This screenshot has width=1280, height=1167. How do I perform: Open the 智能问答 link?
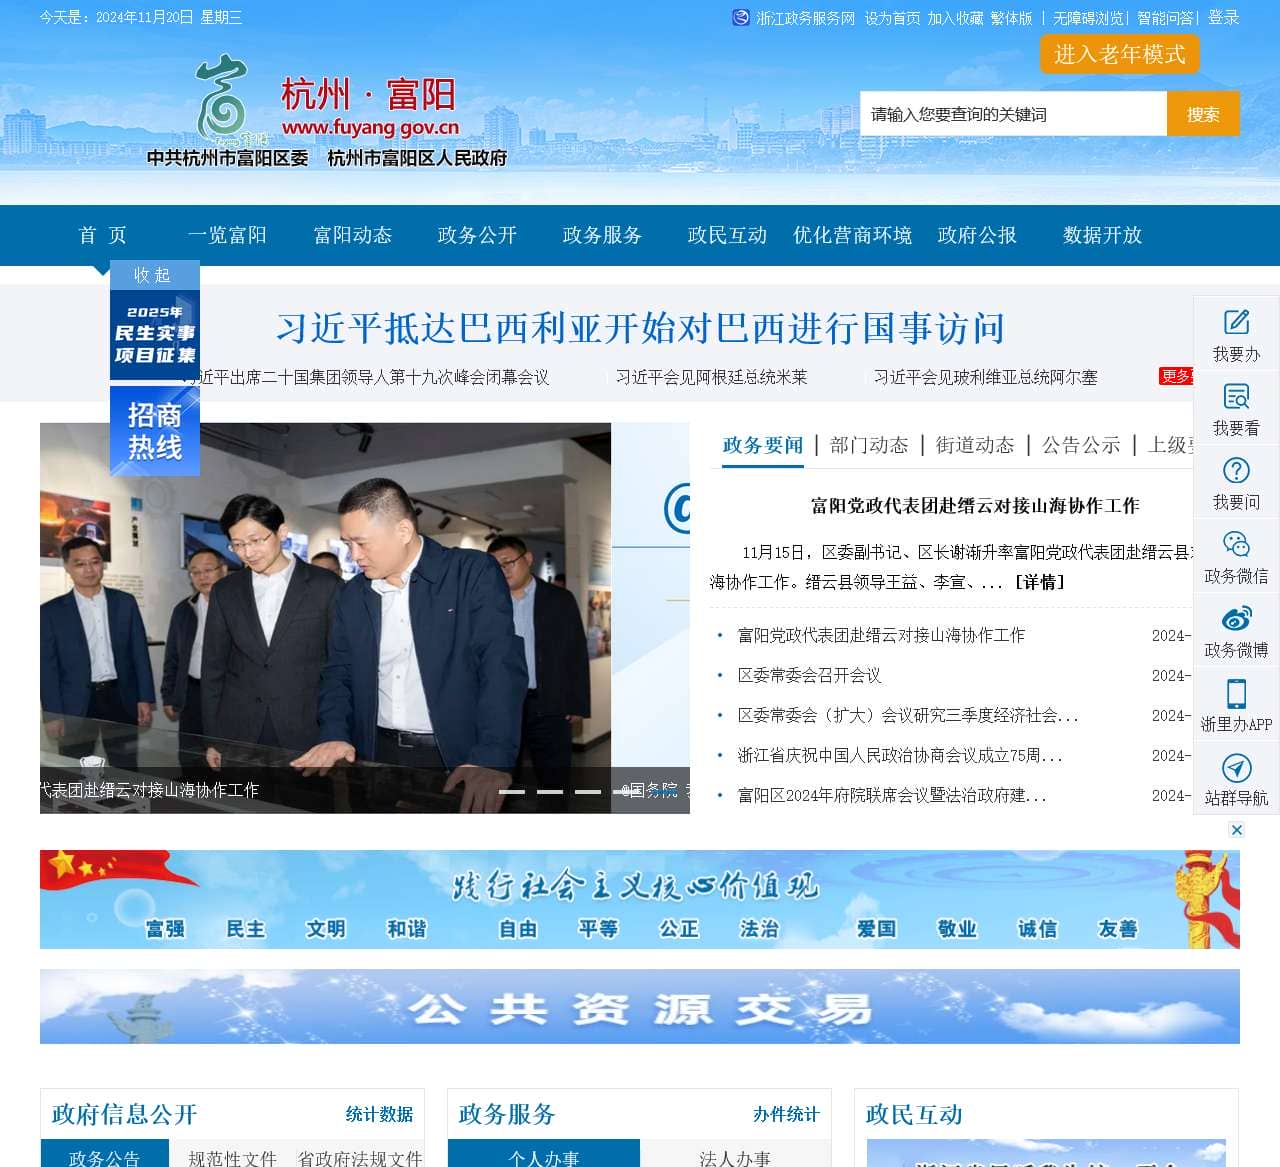[x=1165, y=18]
